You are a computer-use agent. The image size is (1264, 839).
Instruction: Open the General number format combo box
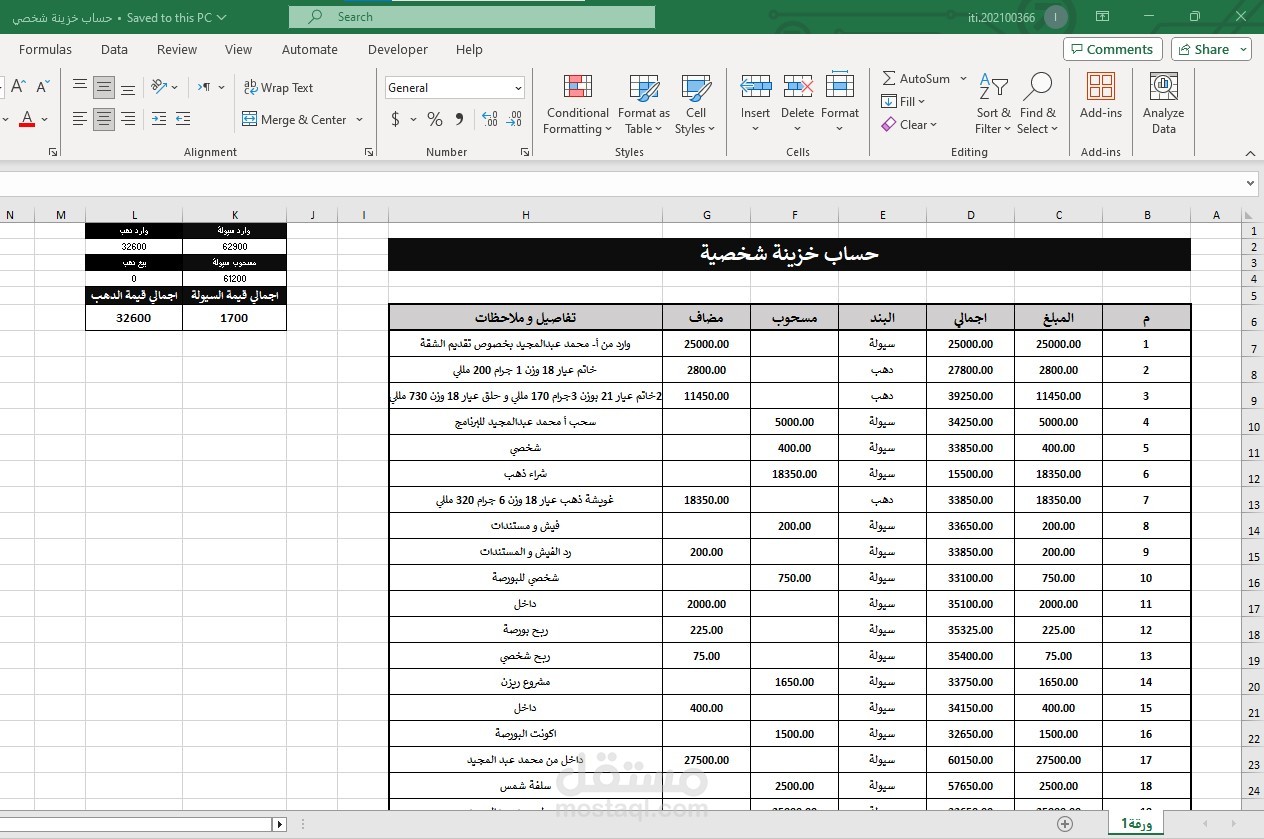point(455,88)
